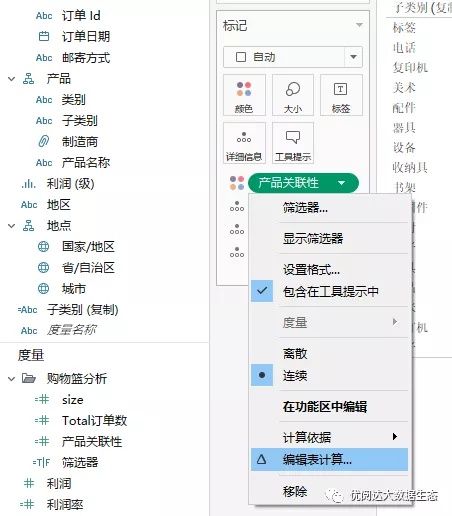Click calculated number icon beside Total订单数
Screen dimensions: 452x516
coord(42,420)
